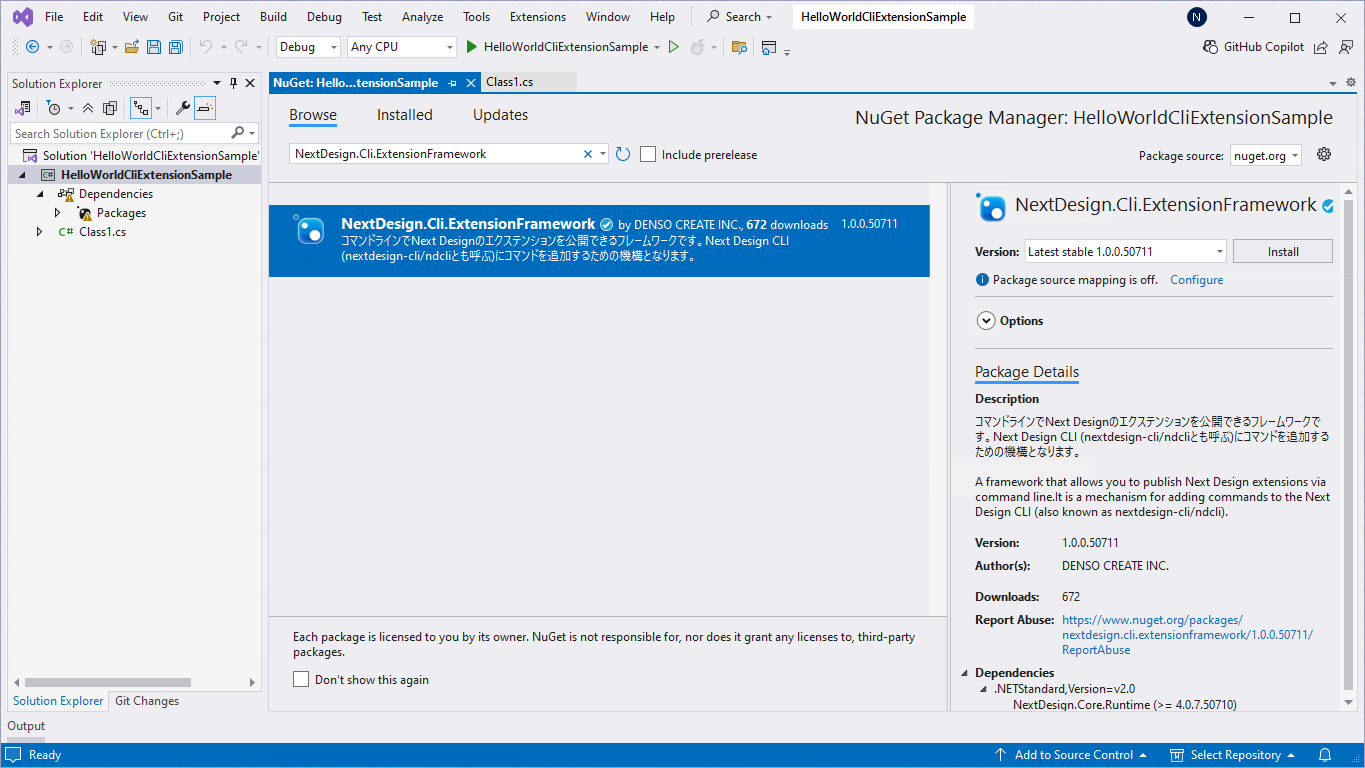Click the Open File folder icon
Image resolution: width=1365 pixels, height=768 pixels.
pos(131,47)
